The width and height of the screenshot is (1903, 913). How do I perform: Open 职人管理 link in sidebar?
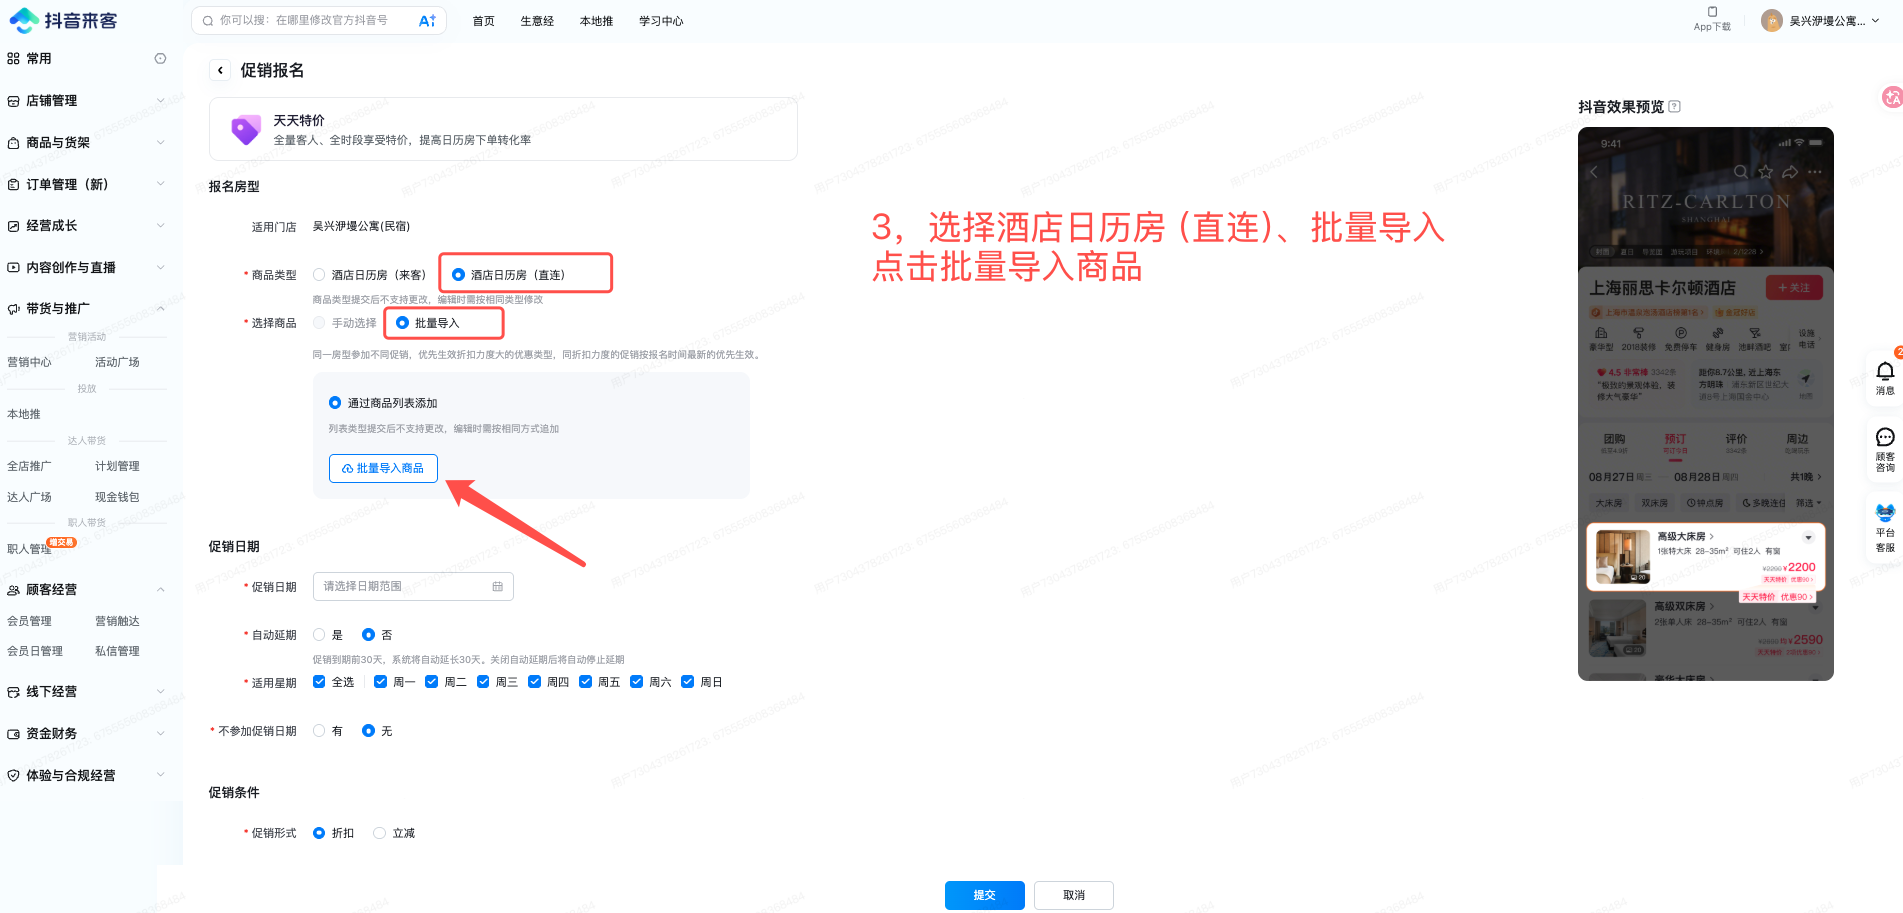click(29, 549)
